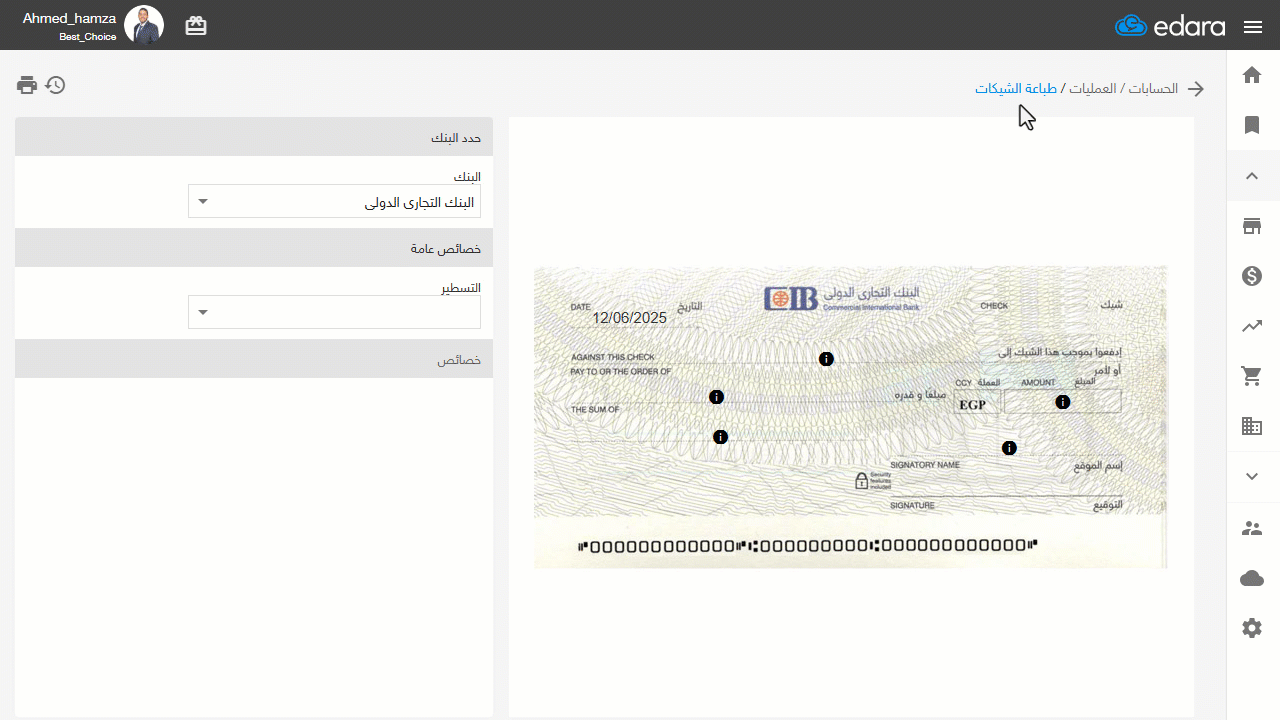Go to the home icon in sidebar
Viewport: 1280px width, 720px height.
(x=1252, y=75)
